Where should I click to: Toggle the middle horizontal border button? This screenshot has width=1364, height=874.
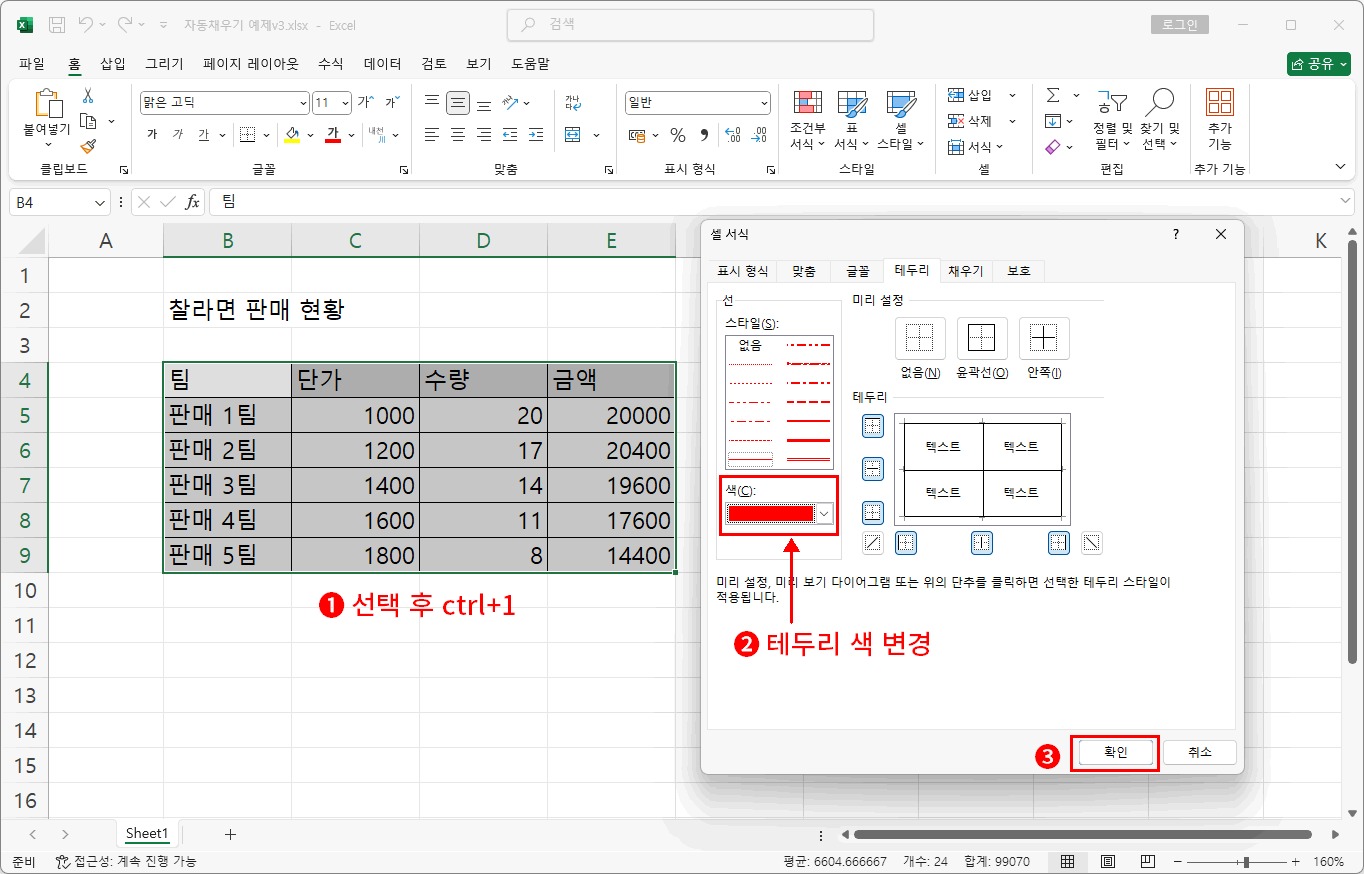tap(873, 469)
